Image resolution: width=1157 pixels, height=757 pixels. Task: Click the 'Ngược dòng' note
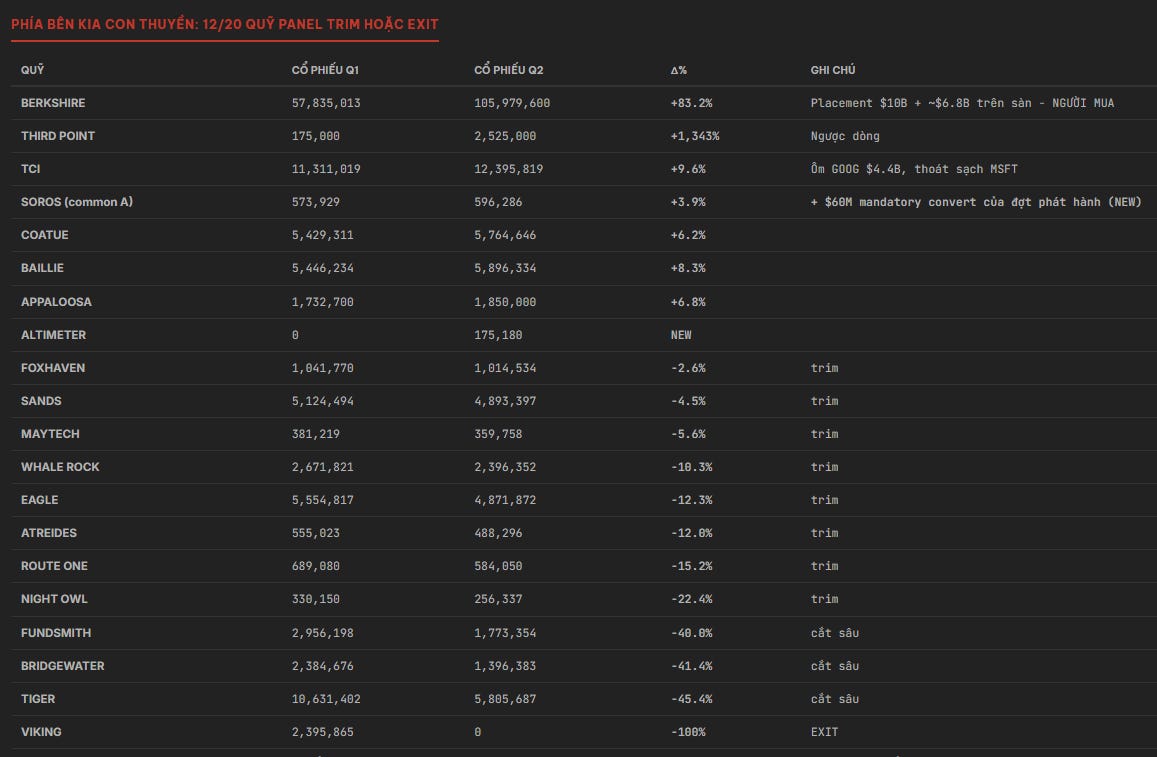click(845, 136)
